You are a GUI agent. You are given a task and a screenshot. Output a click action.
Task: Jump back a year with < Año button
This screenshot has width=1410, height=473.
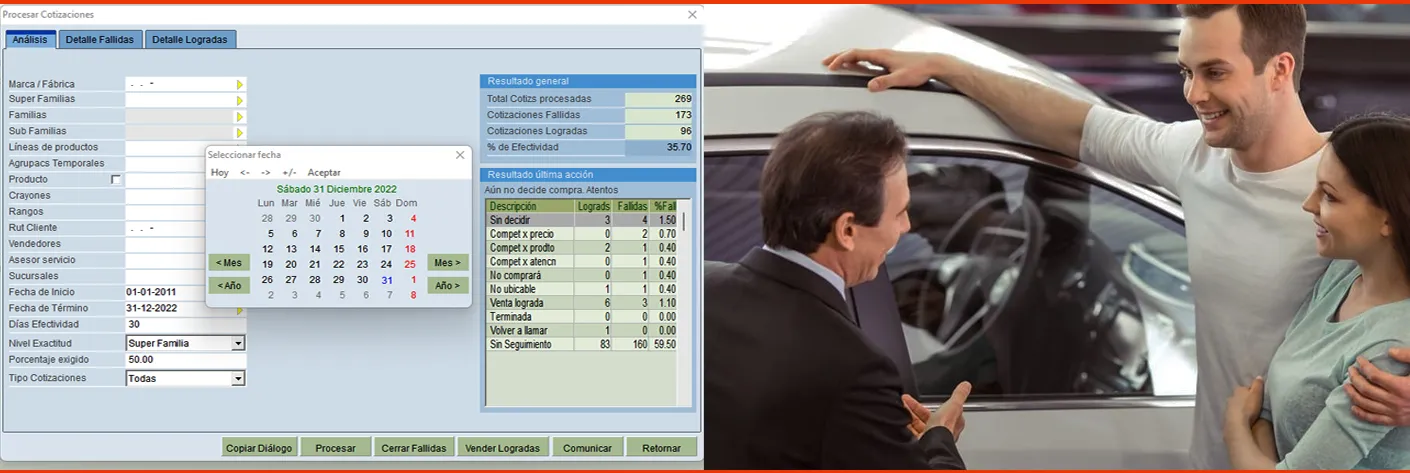tap(229, 285)
